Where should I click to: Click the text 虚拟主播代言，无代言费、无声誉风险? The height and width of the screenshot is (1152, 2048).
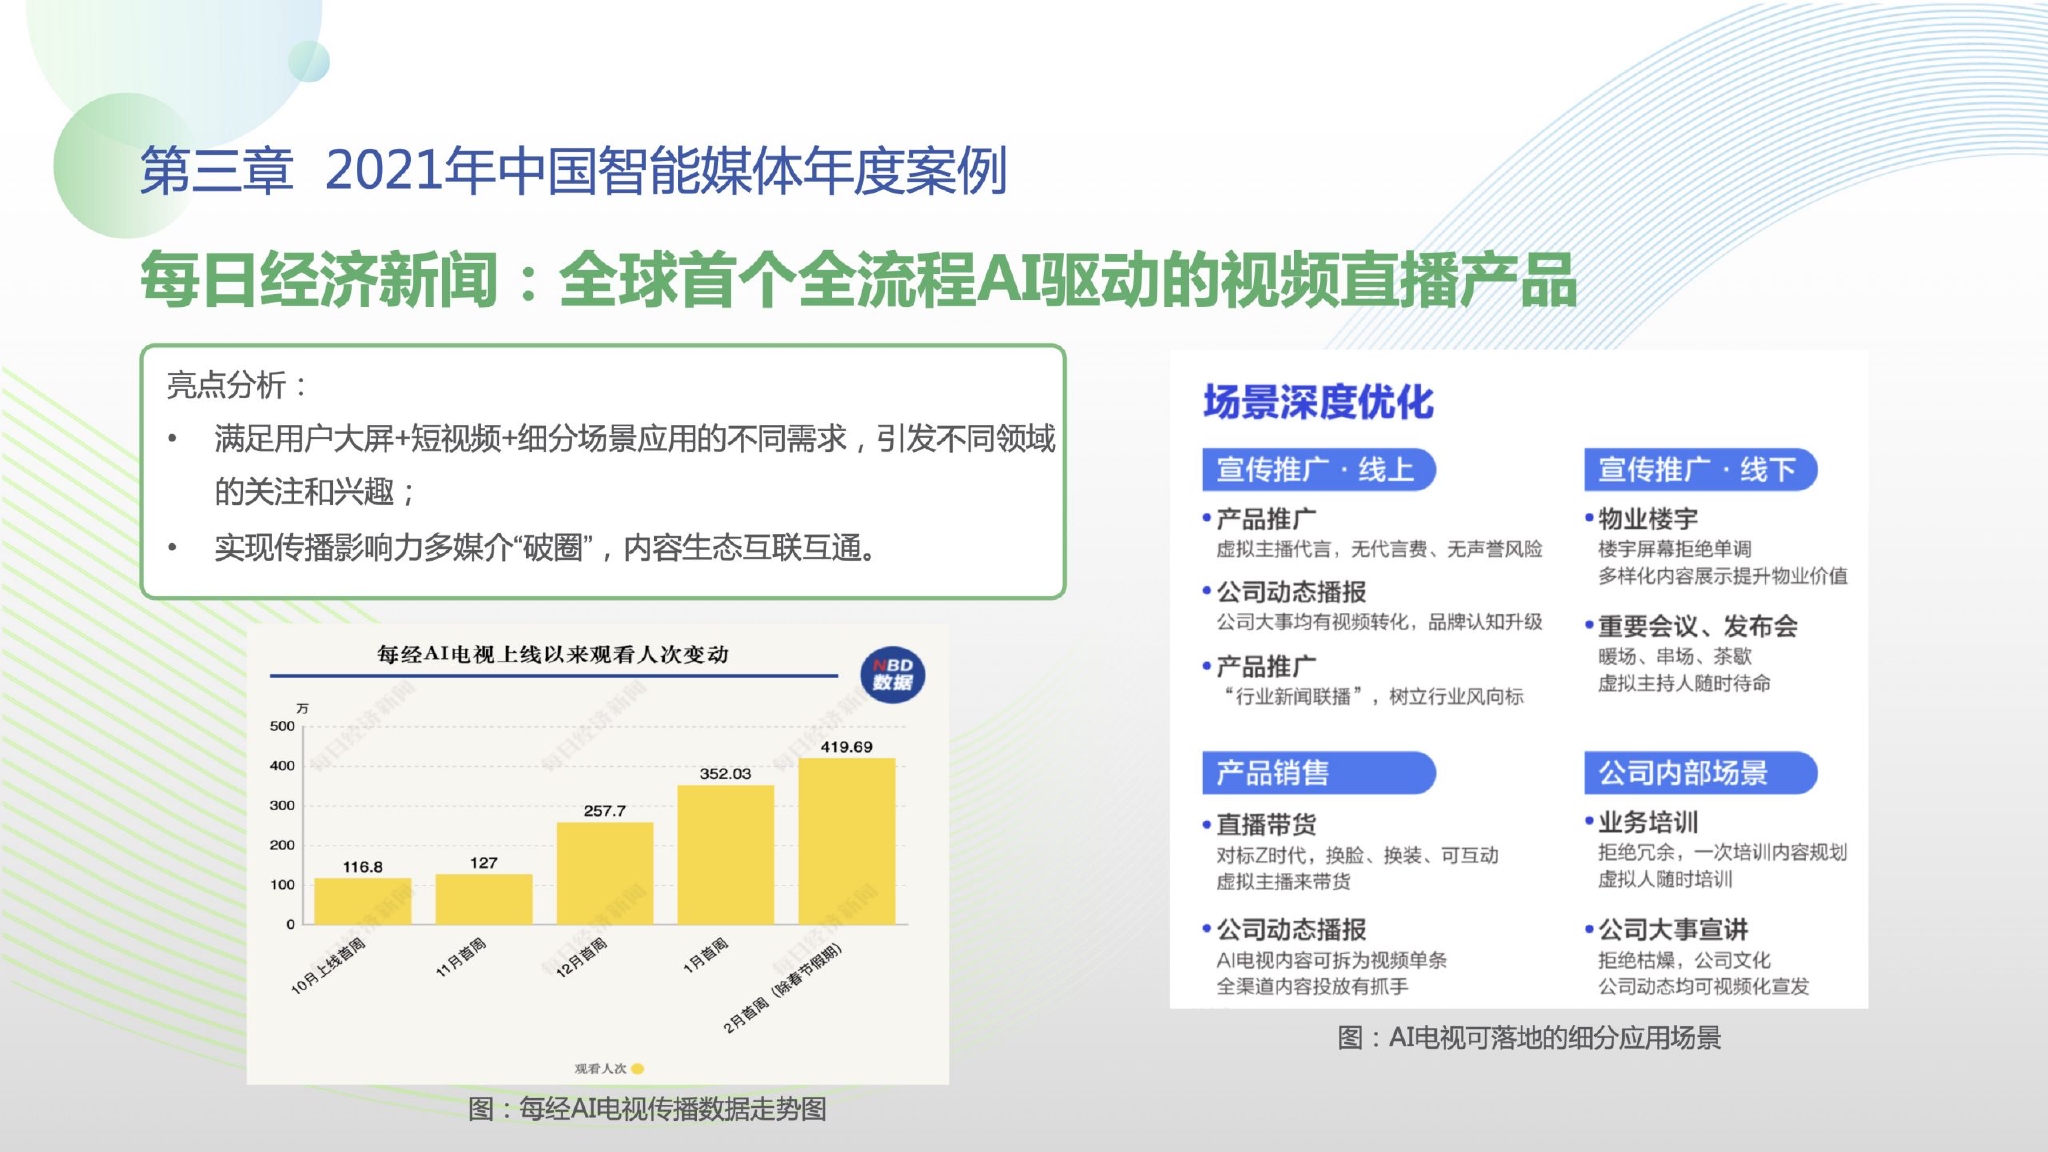click(1379, 549)
